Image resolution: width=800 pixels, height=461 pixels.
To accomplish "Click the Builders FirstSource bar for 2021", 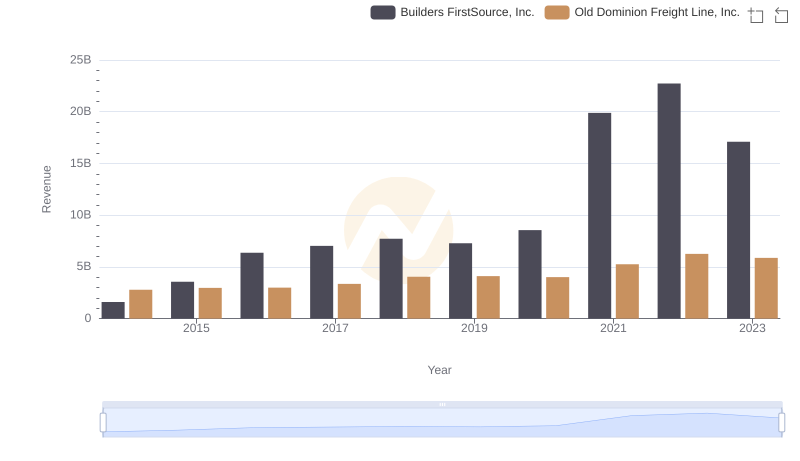I will coord(599,216).
